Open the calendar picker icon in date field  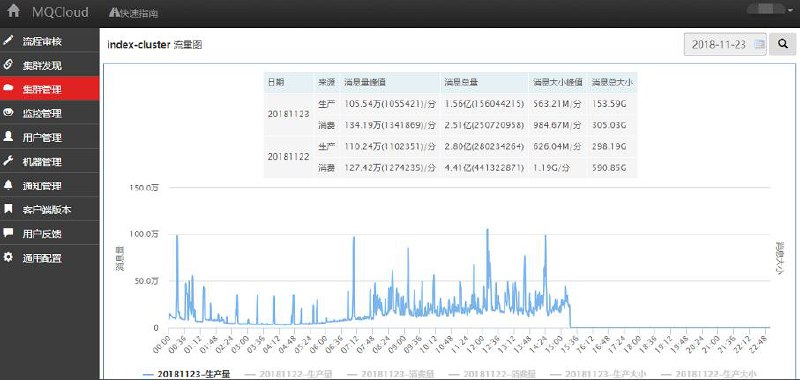point(759,44)
